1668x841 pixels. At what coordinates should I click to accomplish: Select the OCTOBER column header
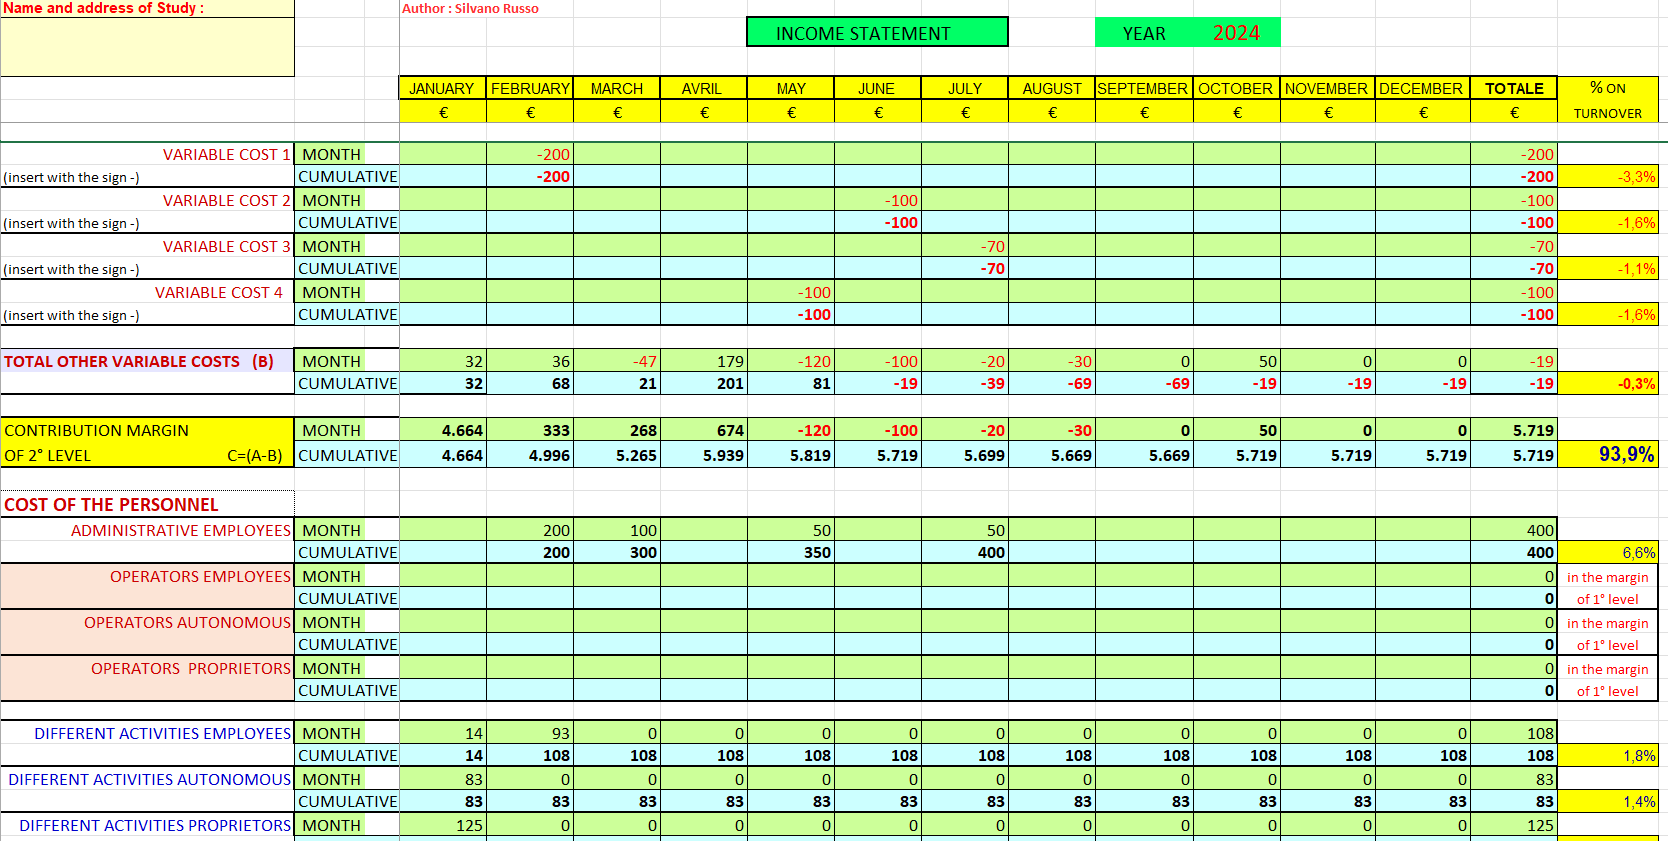pos(1237,88)
